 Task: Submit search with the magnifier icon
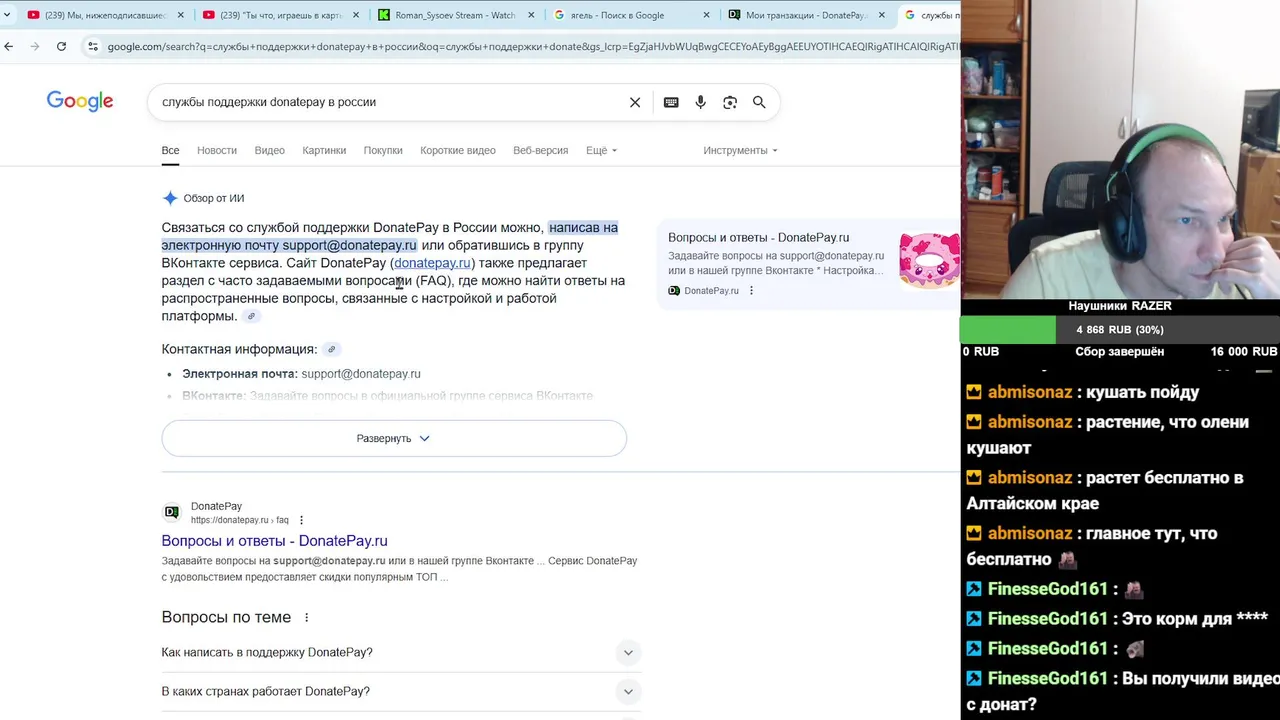pos(759,102)
